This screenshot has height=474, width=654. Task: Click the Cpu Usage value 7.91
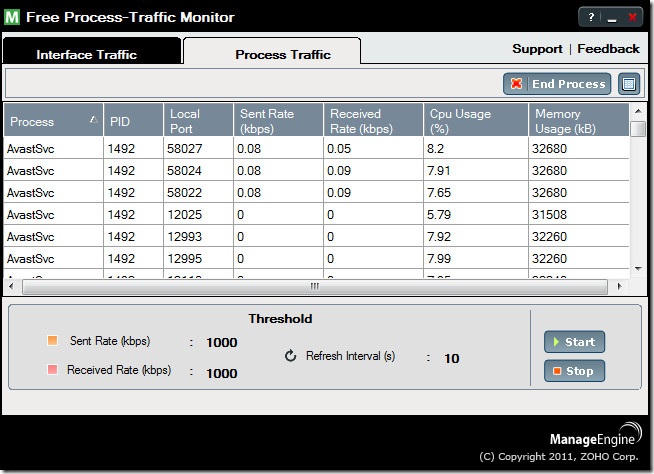coord(439,171)
